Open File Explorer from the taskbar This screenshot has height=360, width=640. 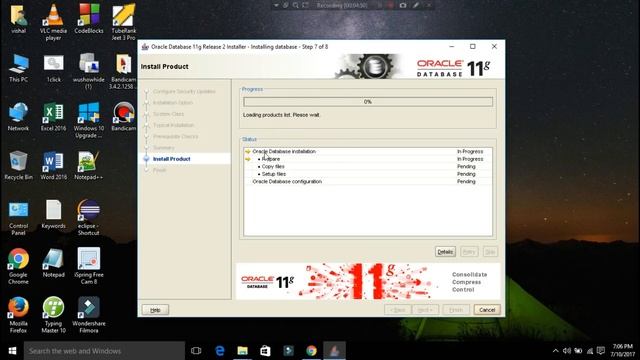coord(242,351)
